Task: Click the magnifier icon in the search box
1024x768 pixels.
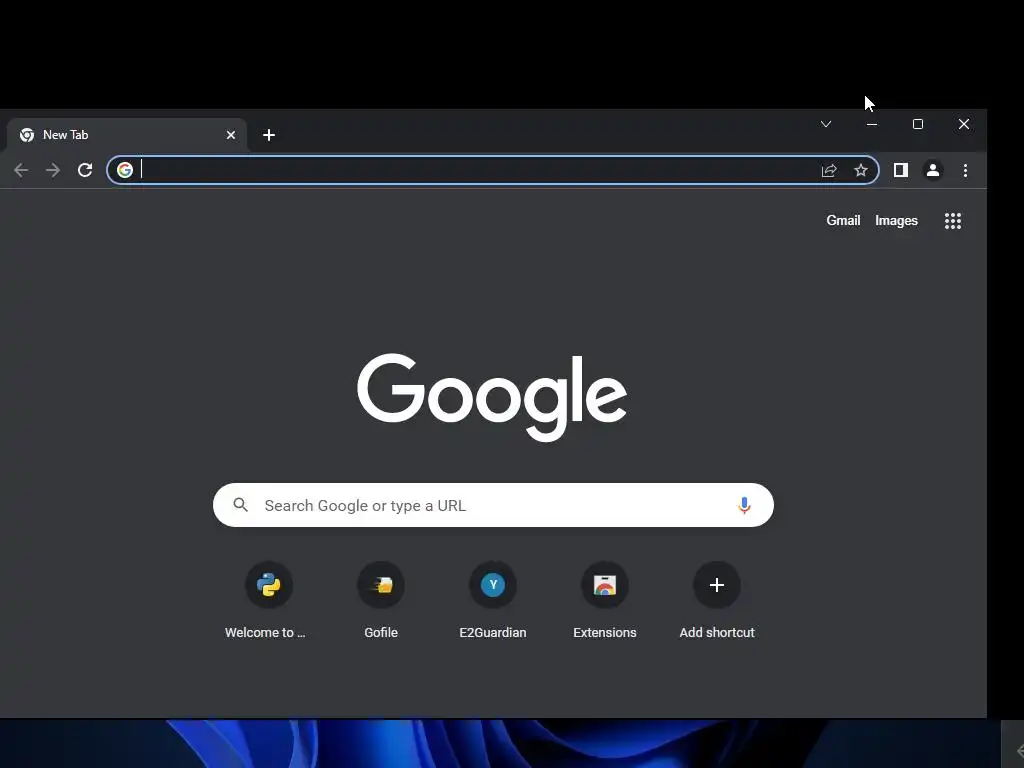Action: [x=240, y=505]
